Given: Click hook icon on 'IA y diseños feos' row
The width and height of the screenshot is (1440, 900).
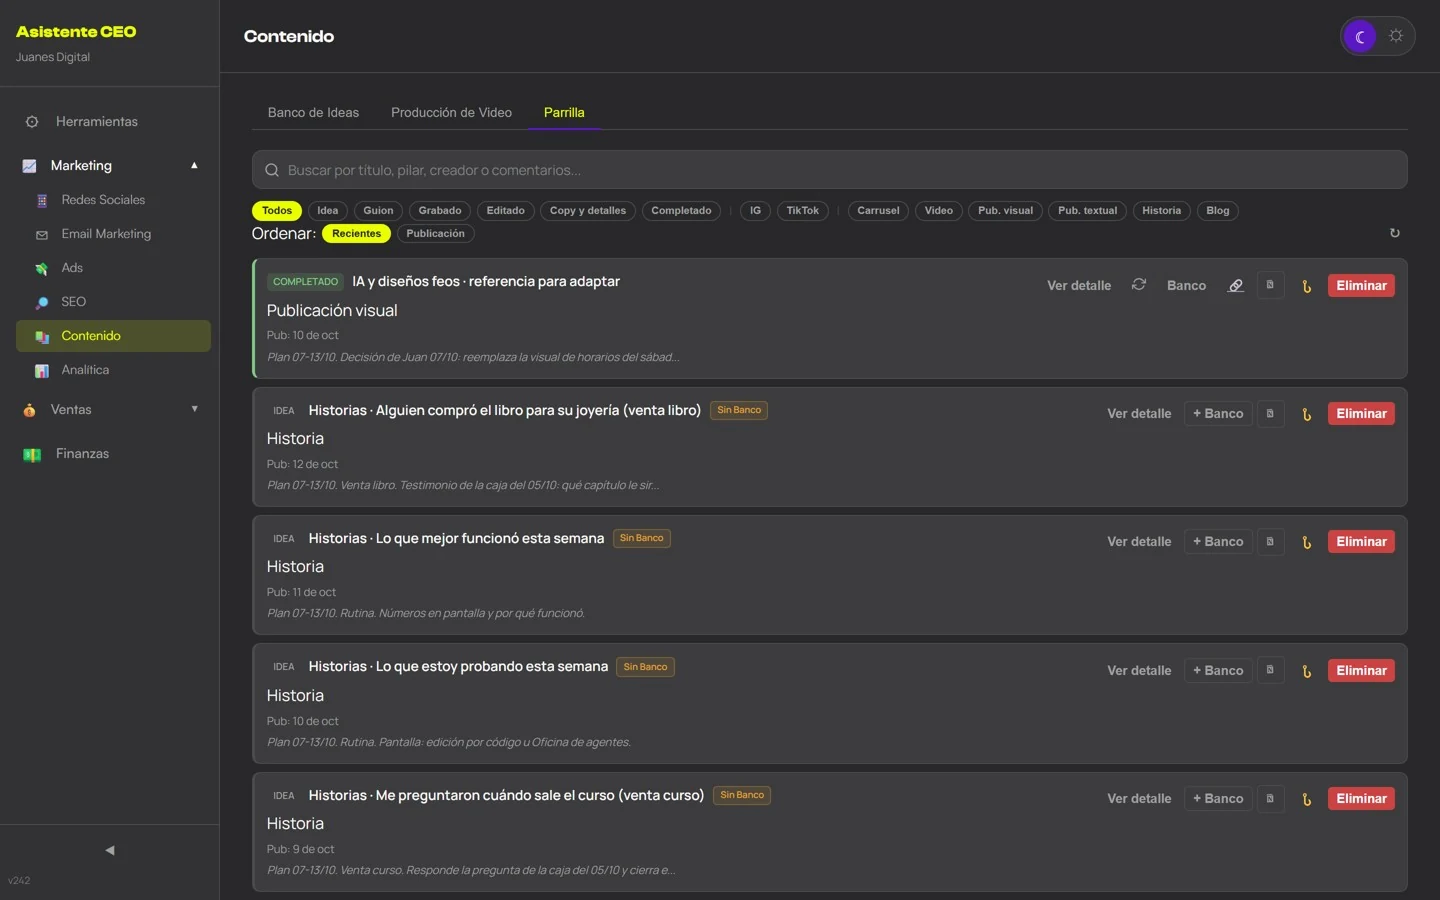Looking at the screenshot, I should pyautogui.click(x=1306, y=286).
